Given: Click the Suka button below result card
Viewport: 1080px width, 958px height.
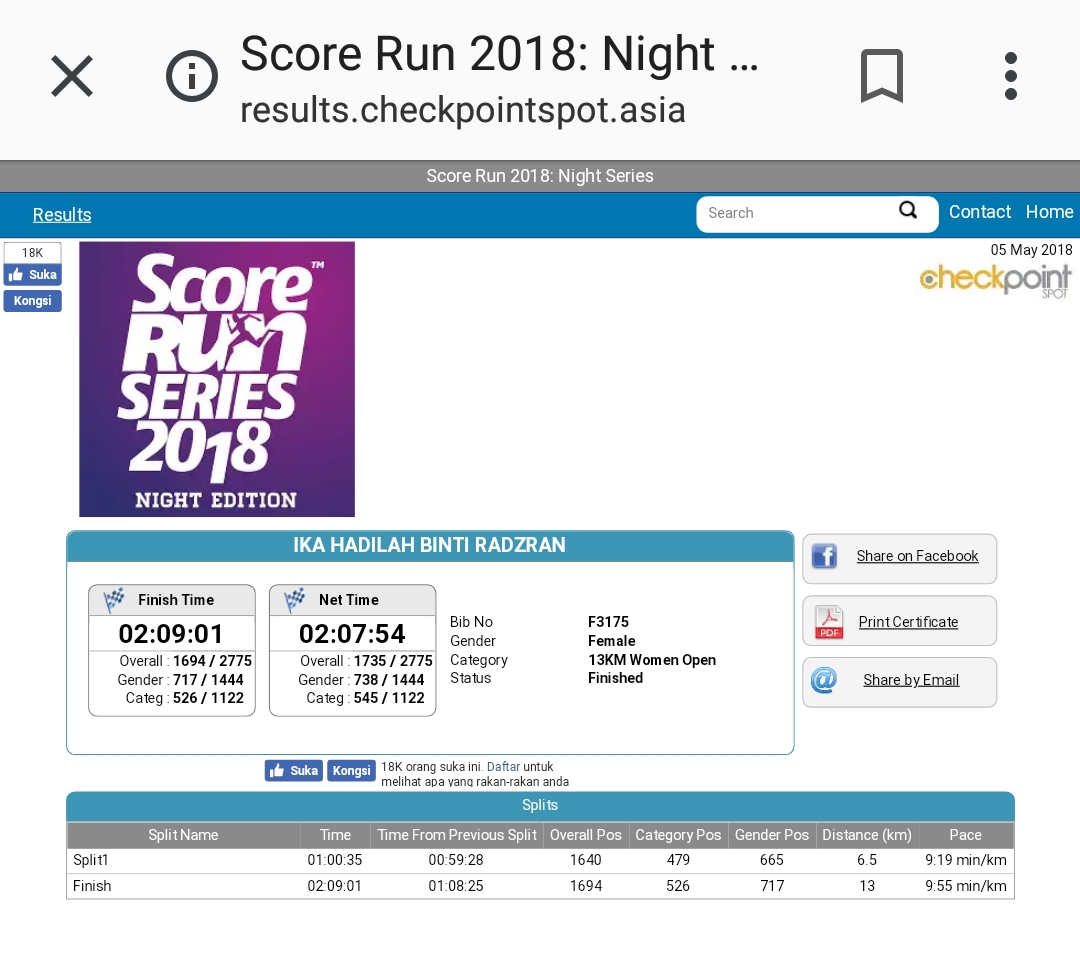Looking at the screenshot, I should [293, 771].
